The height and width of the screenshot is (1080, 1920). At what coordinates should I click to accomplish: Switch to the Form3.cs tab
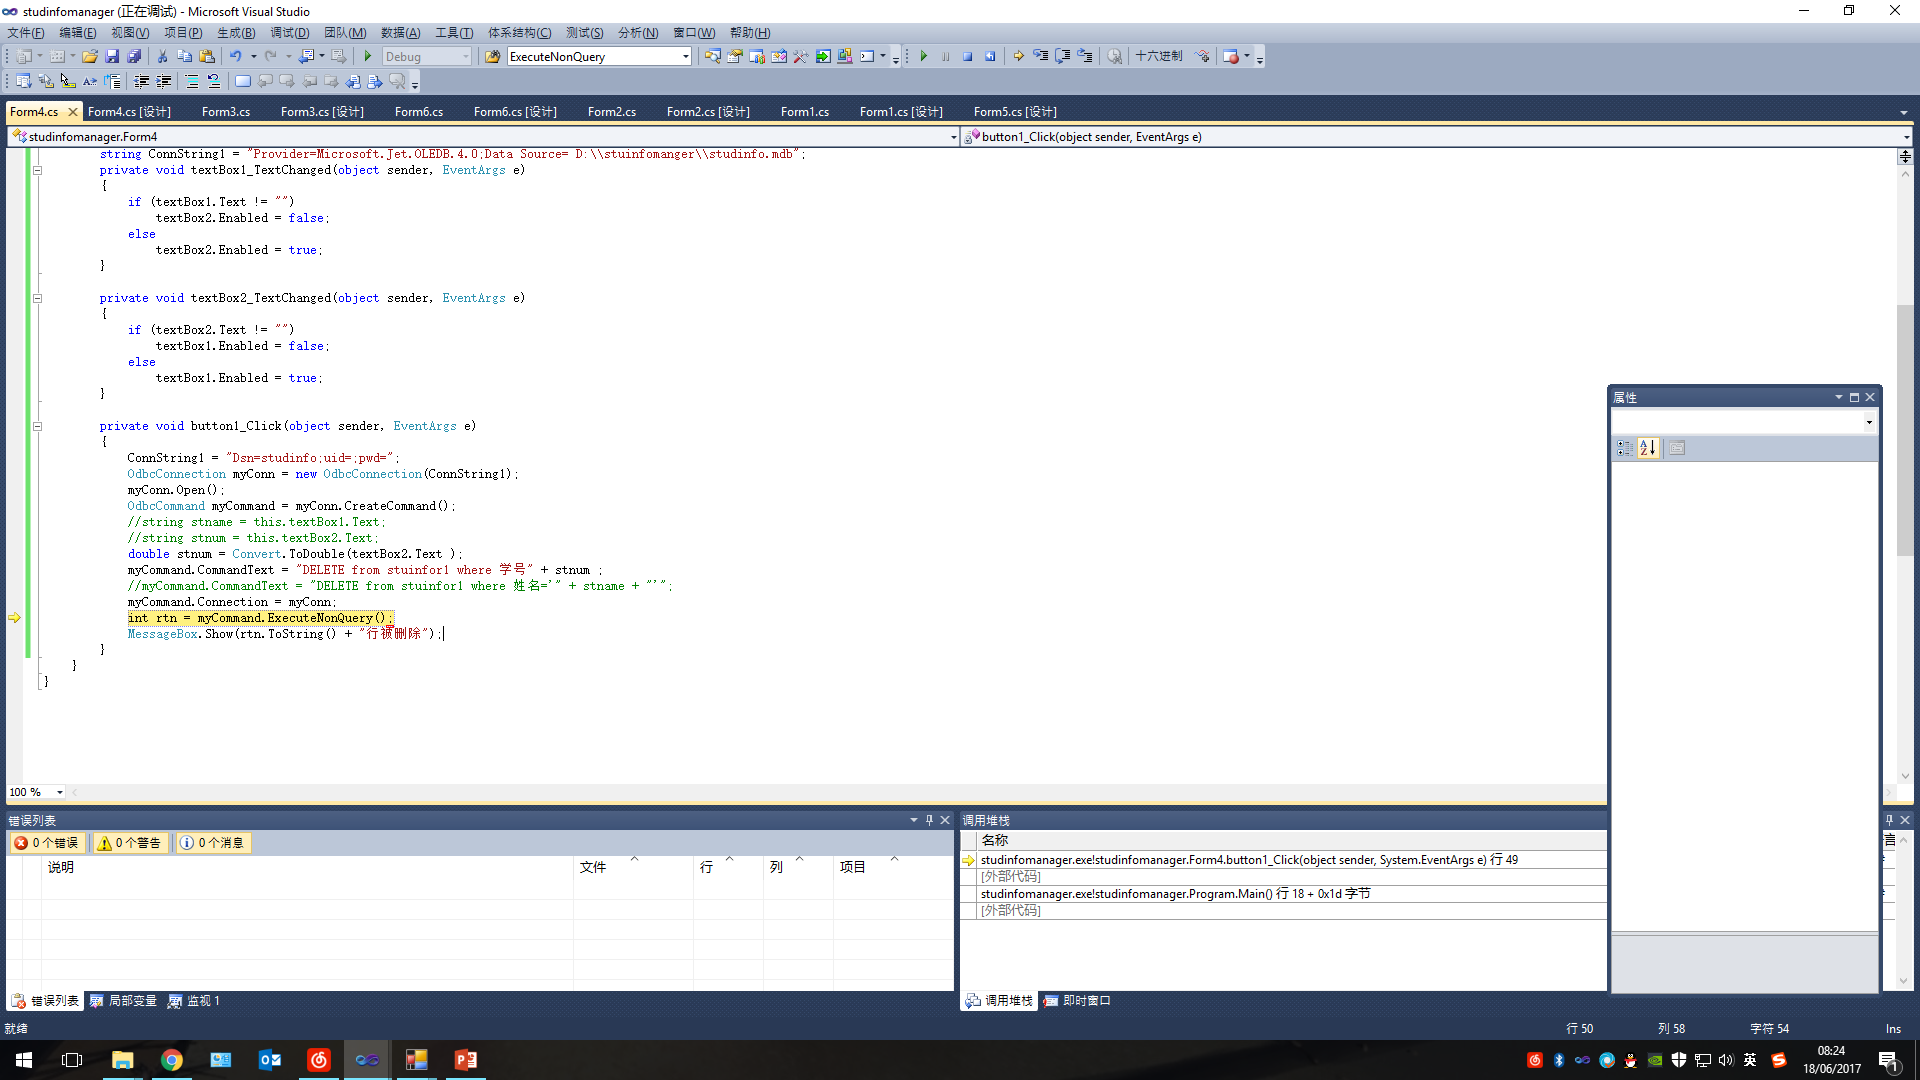coord(226,112)
